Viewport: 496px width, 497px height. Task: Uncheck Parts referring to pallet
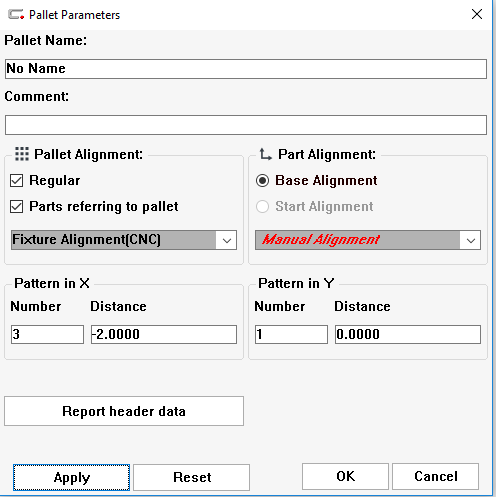(x=16, y=207)
